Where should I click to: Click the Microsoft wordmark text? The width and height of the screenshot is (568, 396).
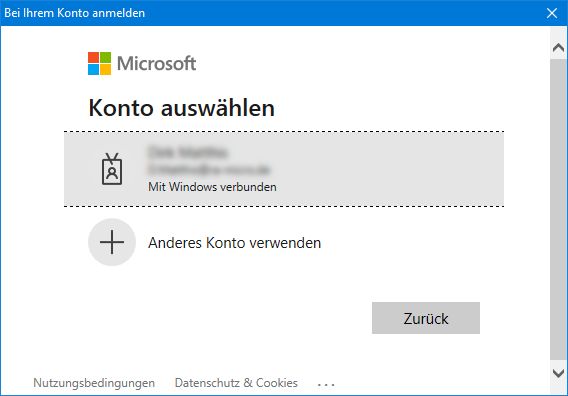[x=156, y=63]
